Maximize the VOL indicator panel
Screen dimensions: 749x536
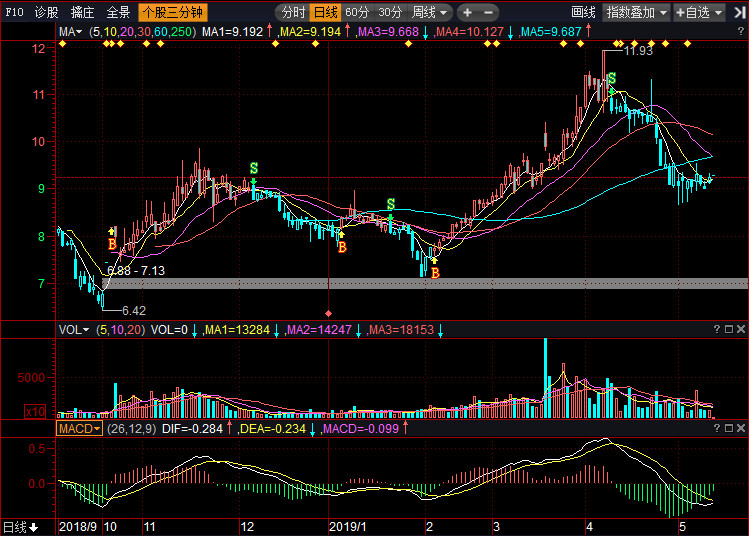(x=729, y=330)
